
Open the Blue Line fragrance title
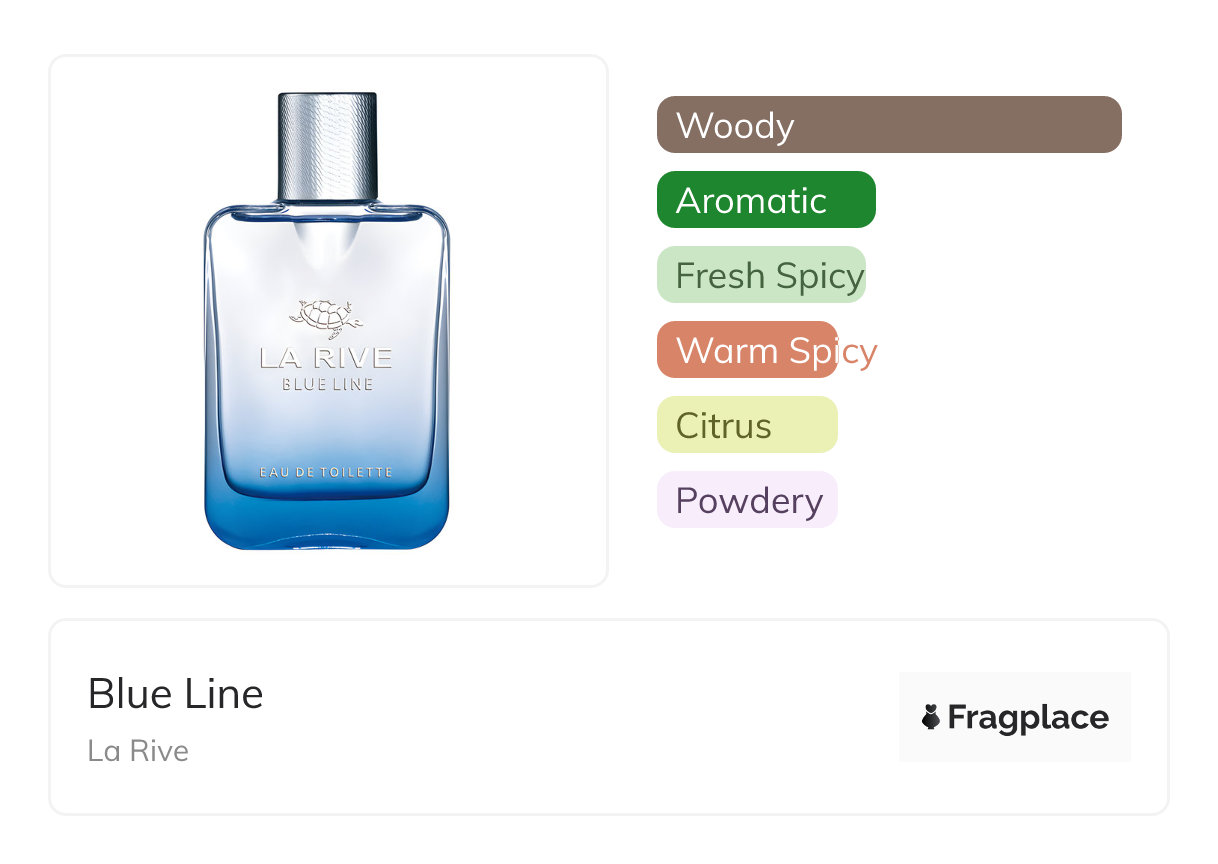[x=176, y=694]
